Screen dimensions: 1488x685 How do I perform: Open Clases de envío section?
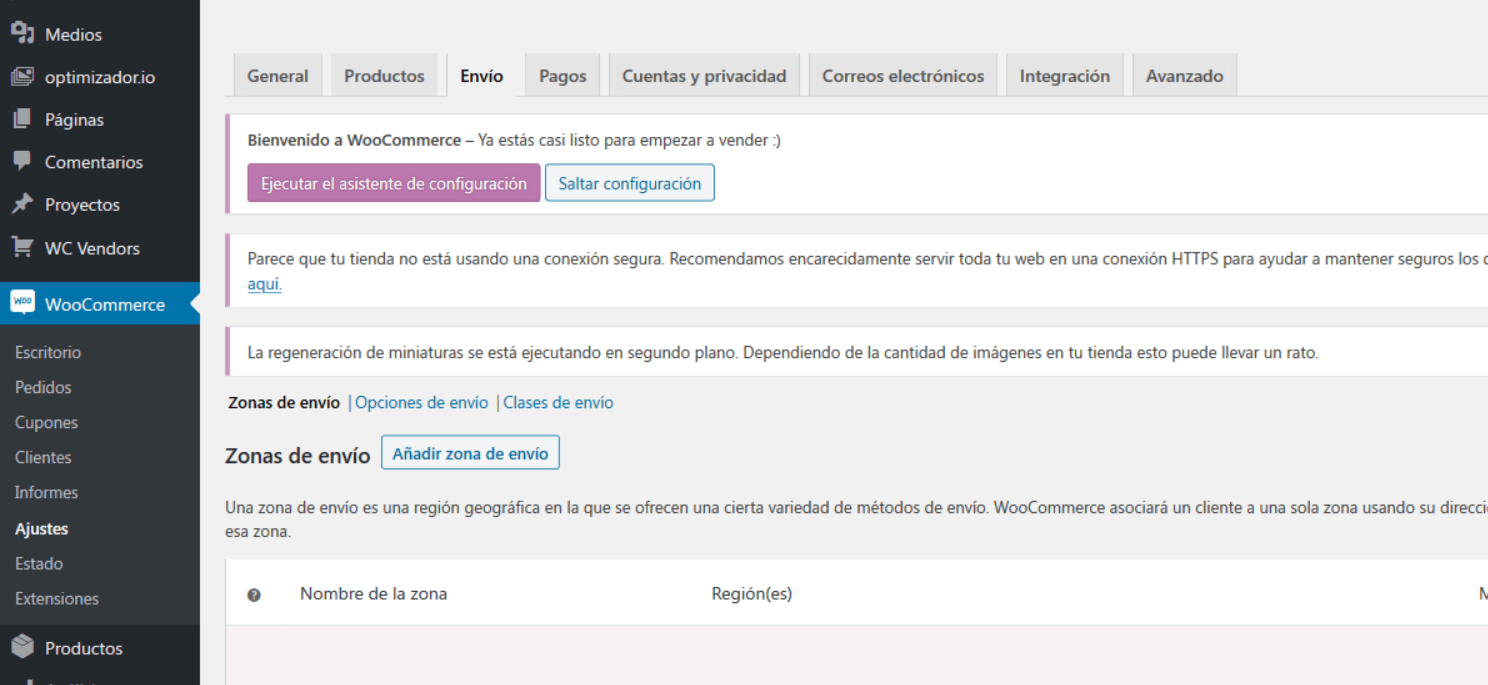(x=558, y=402)
